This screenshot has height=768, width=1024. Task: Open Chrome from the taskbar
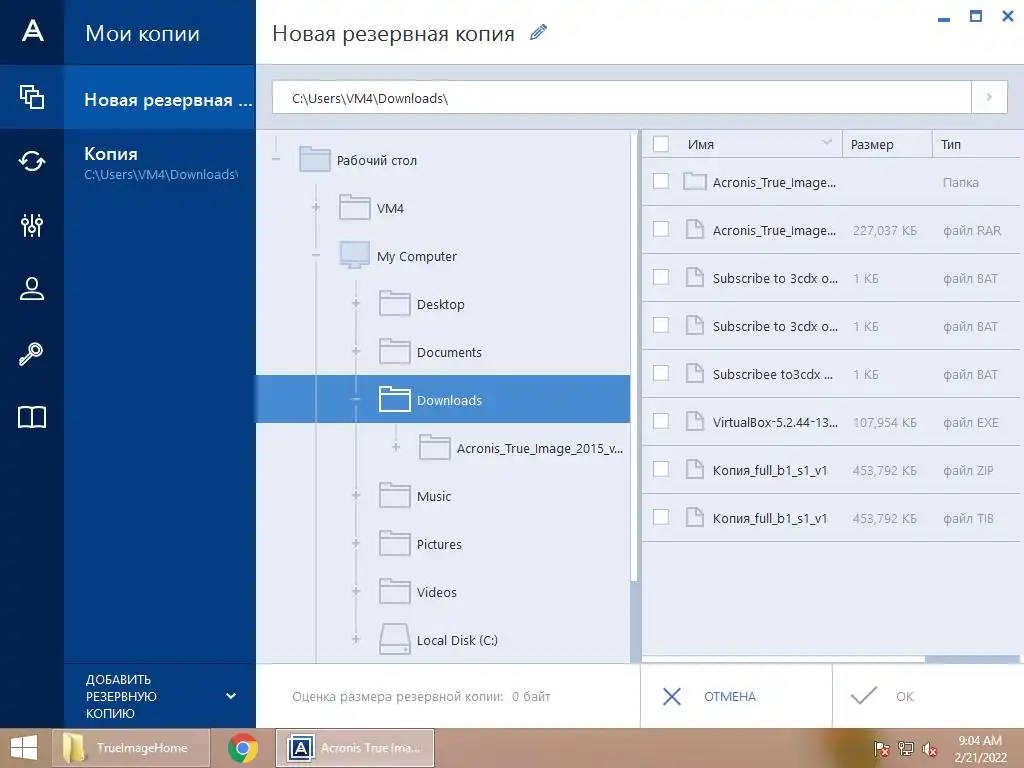pyautogui.click(x=243, y=748)
